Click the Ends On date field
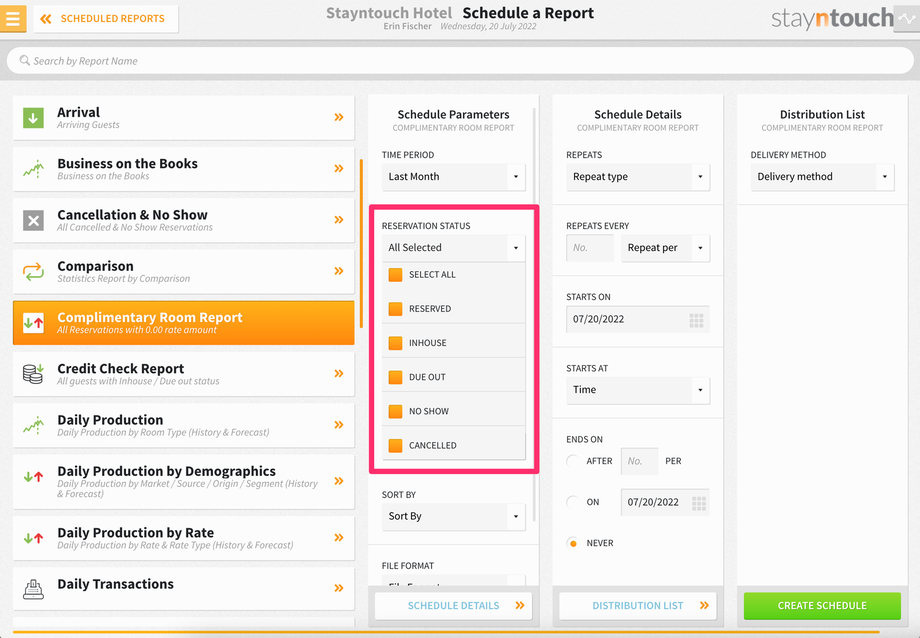 coord(665,502)
